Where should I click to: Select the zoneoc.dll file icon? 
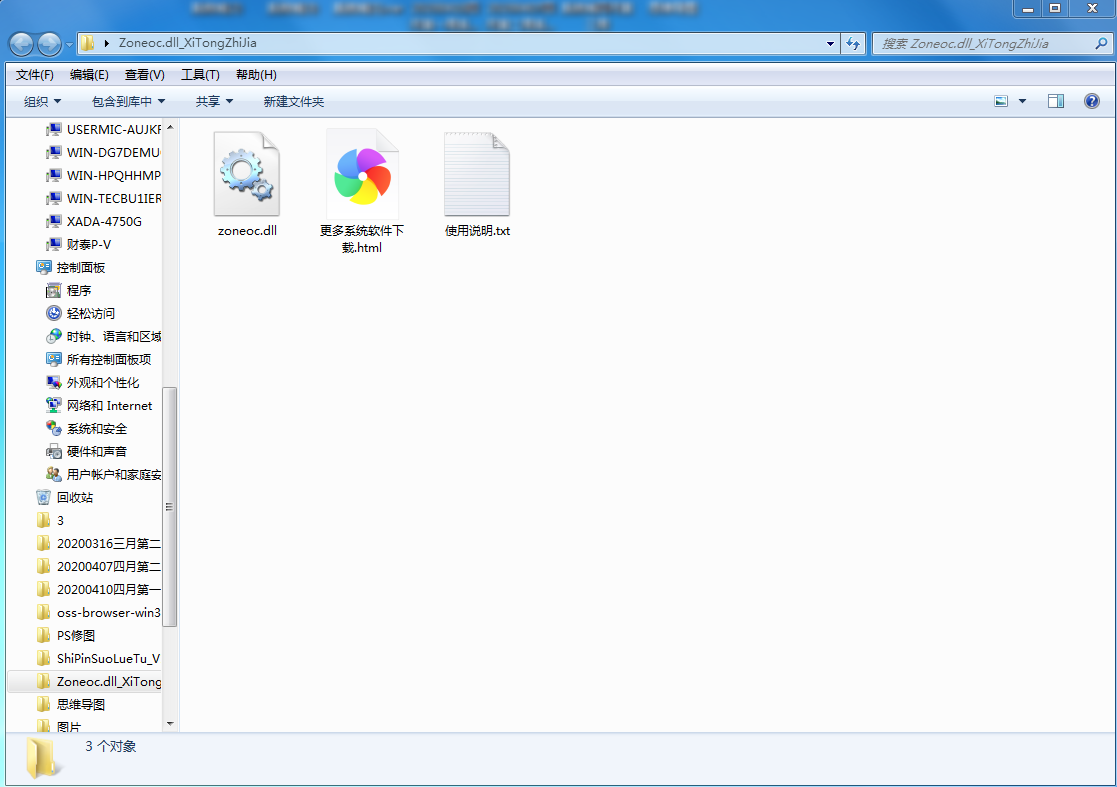[x=246, y=174]
